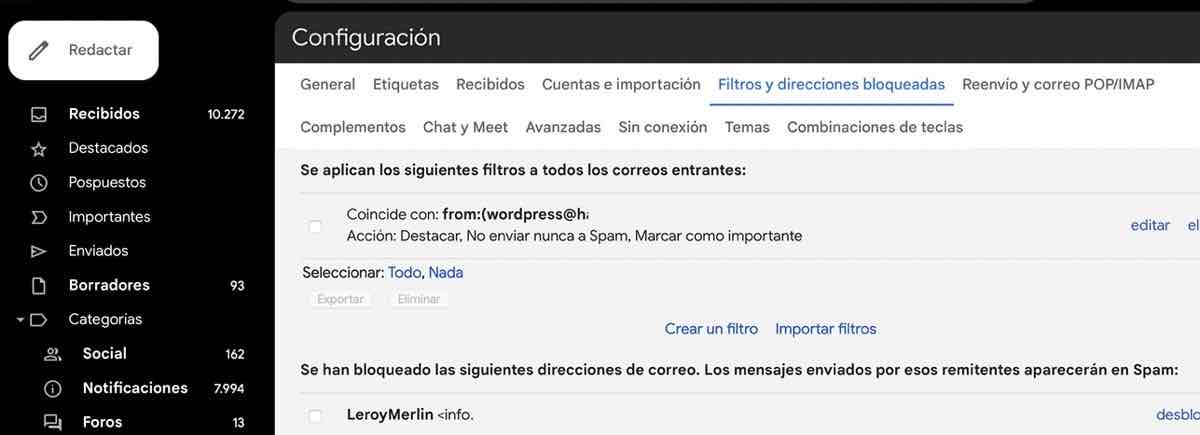Click the Categorías label icon

point(39,320)
